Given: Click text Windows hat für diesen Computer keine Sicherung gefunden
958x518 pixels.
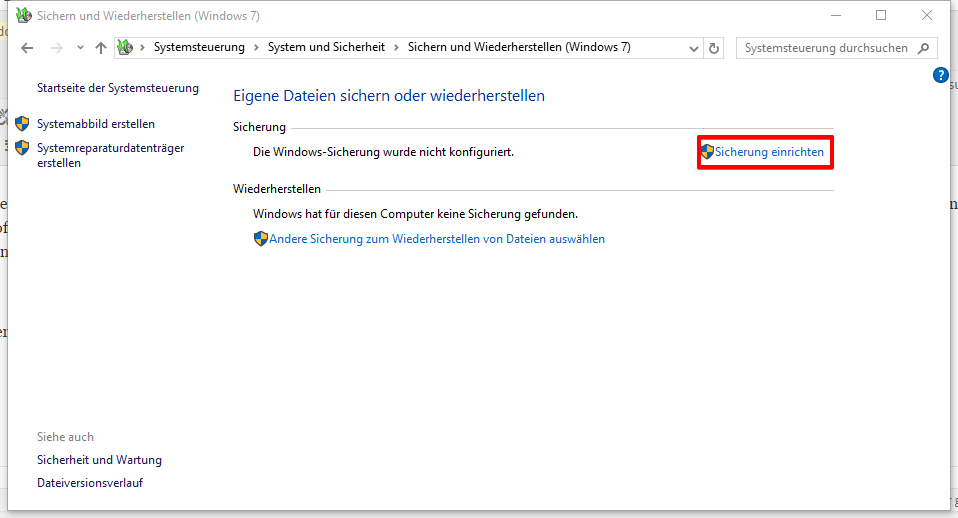Looking at the screenshot, I should 415,214.
